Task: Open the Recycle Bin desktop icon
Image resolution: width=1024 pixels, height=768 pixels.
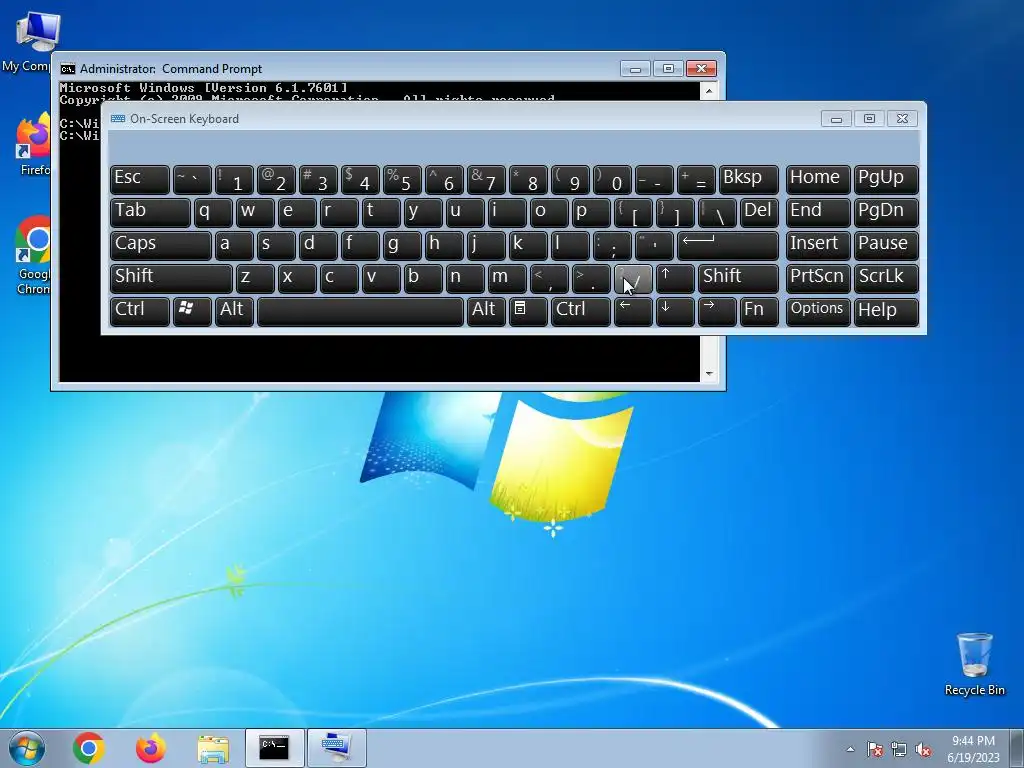Action: (974, 664)
